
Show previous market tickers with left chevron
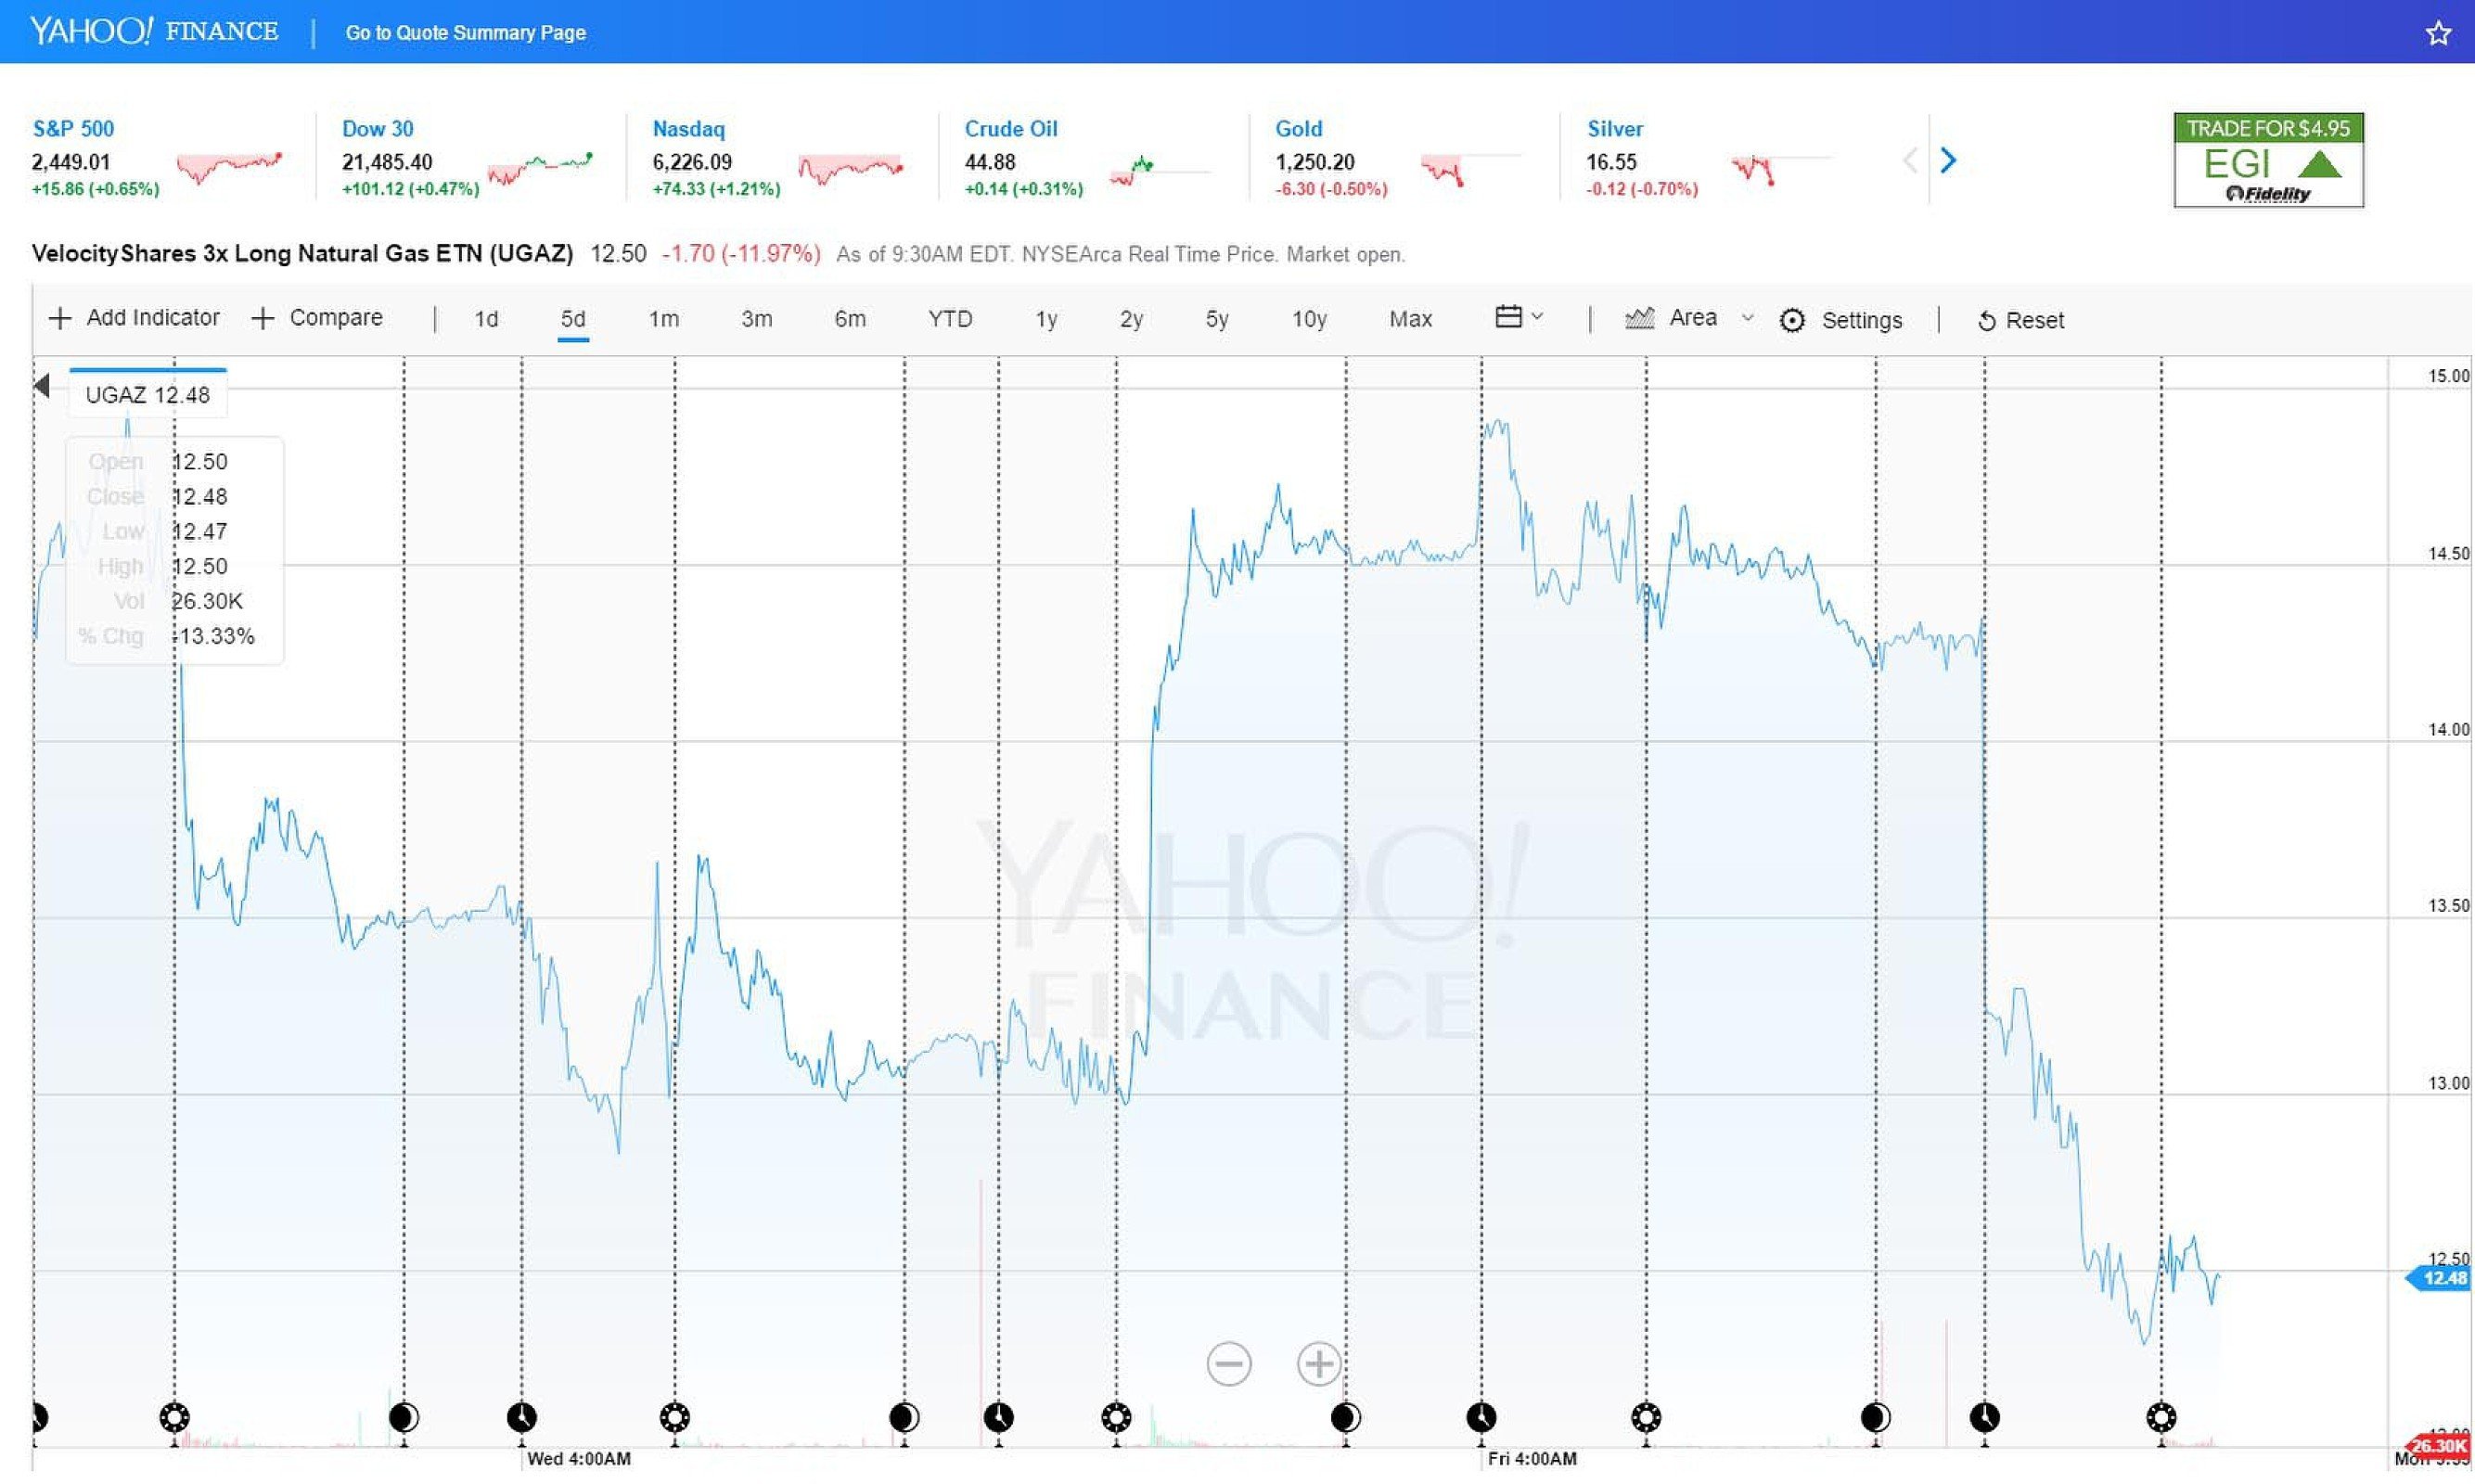pyautogui.click(x=1910, y=160)
